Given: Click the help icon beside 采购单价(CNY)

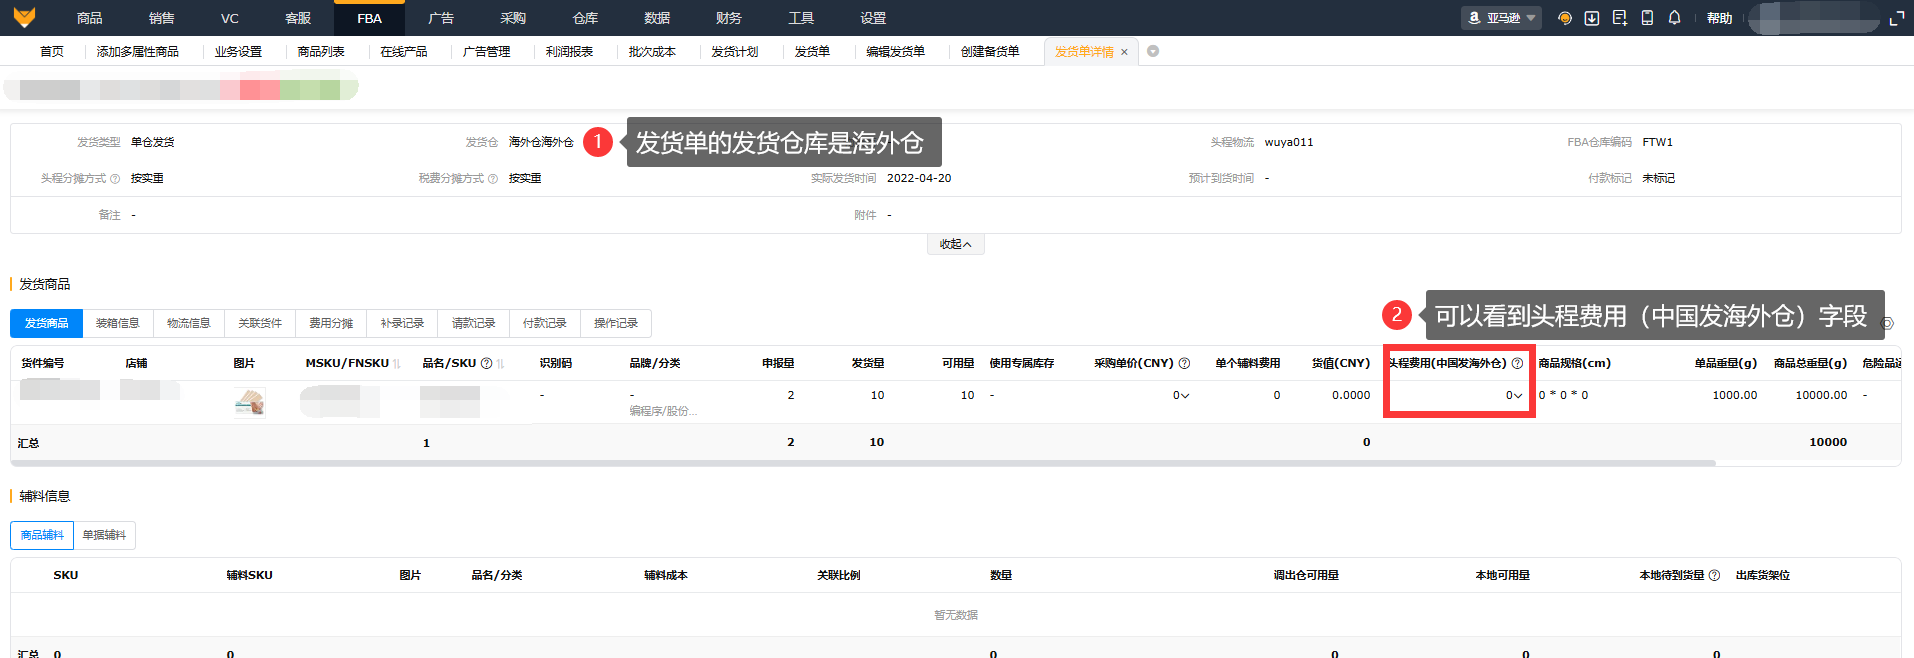Looking at the screenshot, I should click(1184, 364).
